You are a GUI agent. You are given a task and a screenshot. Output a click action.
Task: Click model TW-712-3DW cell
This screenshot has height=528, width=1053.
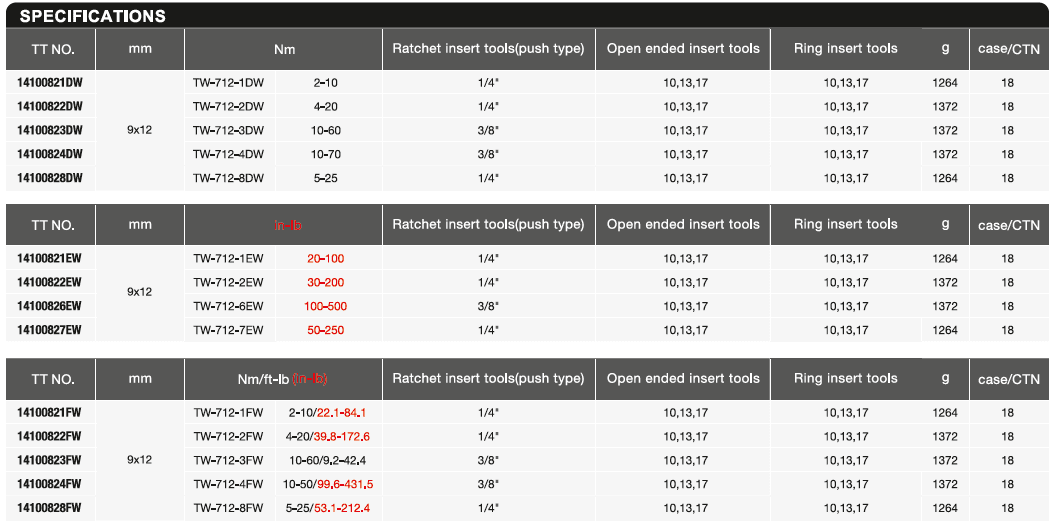(228, 130)
